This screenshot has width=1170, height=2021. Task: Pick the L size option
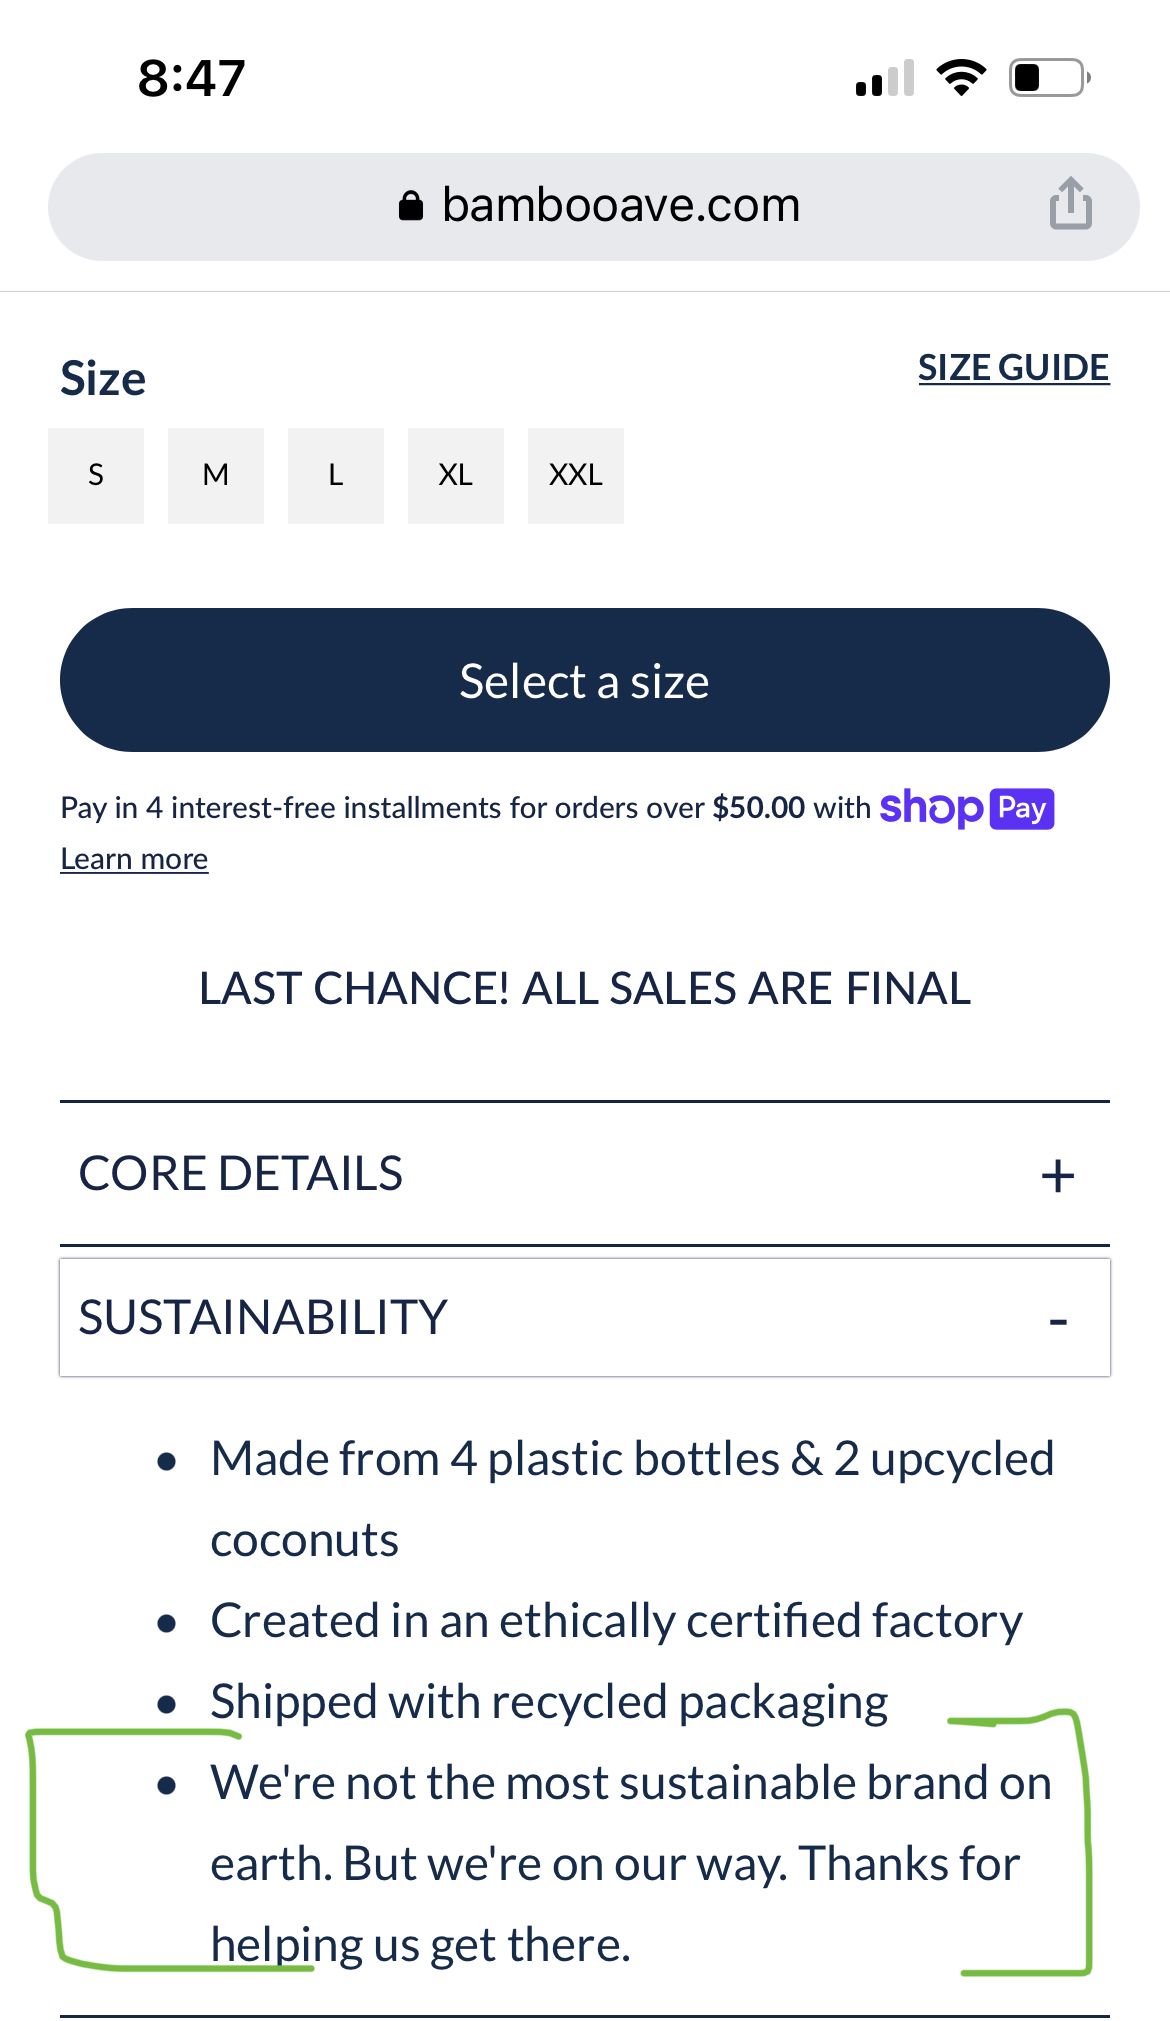point(336,475)
